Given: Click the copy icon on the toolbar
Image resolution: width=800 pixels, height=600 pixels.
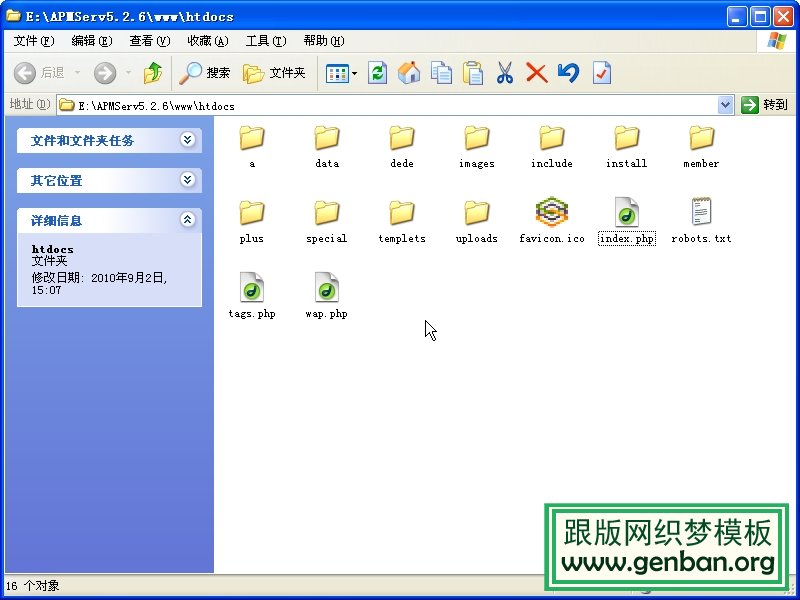Looking at the screenshot, I should pos(442,72).
